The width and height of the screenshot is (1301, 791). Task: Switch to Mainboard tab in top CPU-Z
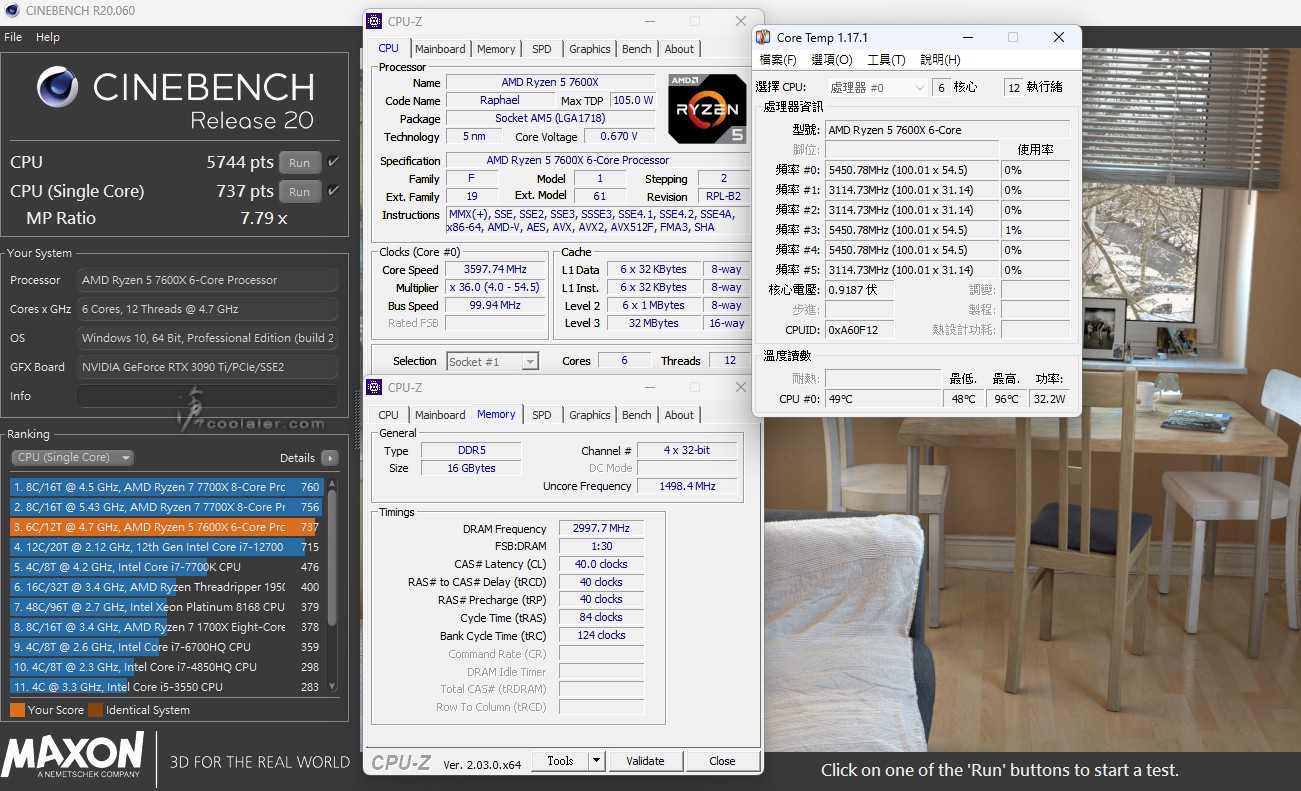coord(440,49)
